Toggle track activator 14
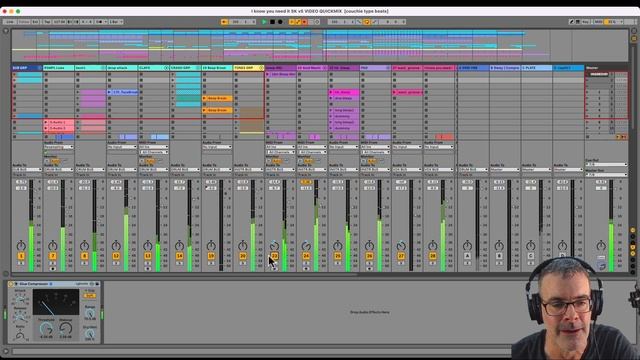Viewport: 640px width, 360px height. tap(179, 256)
